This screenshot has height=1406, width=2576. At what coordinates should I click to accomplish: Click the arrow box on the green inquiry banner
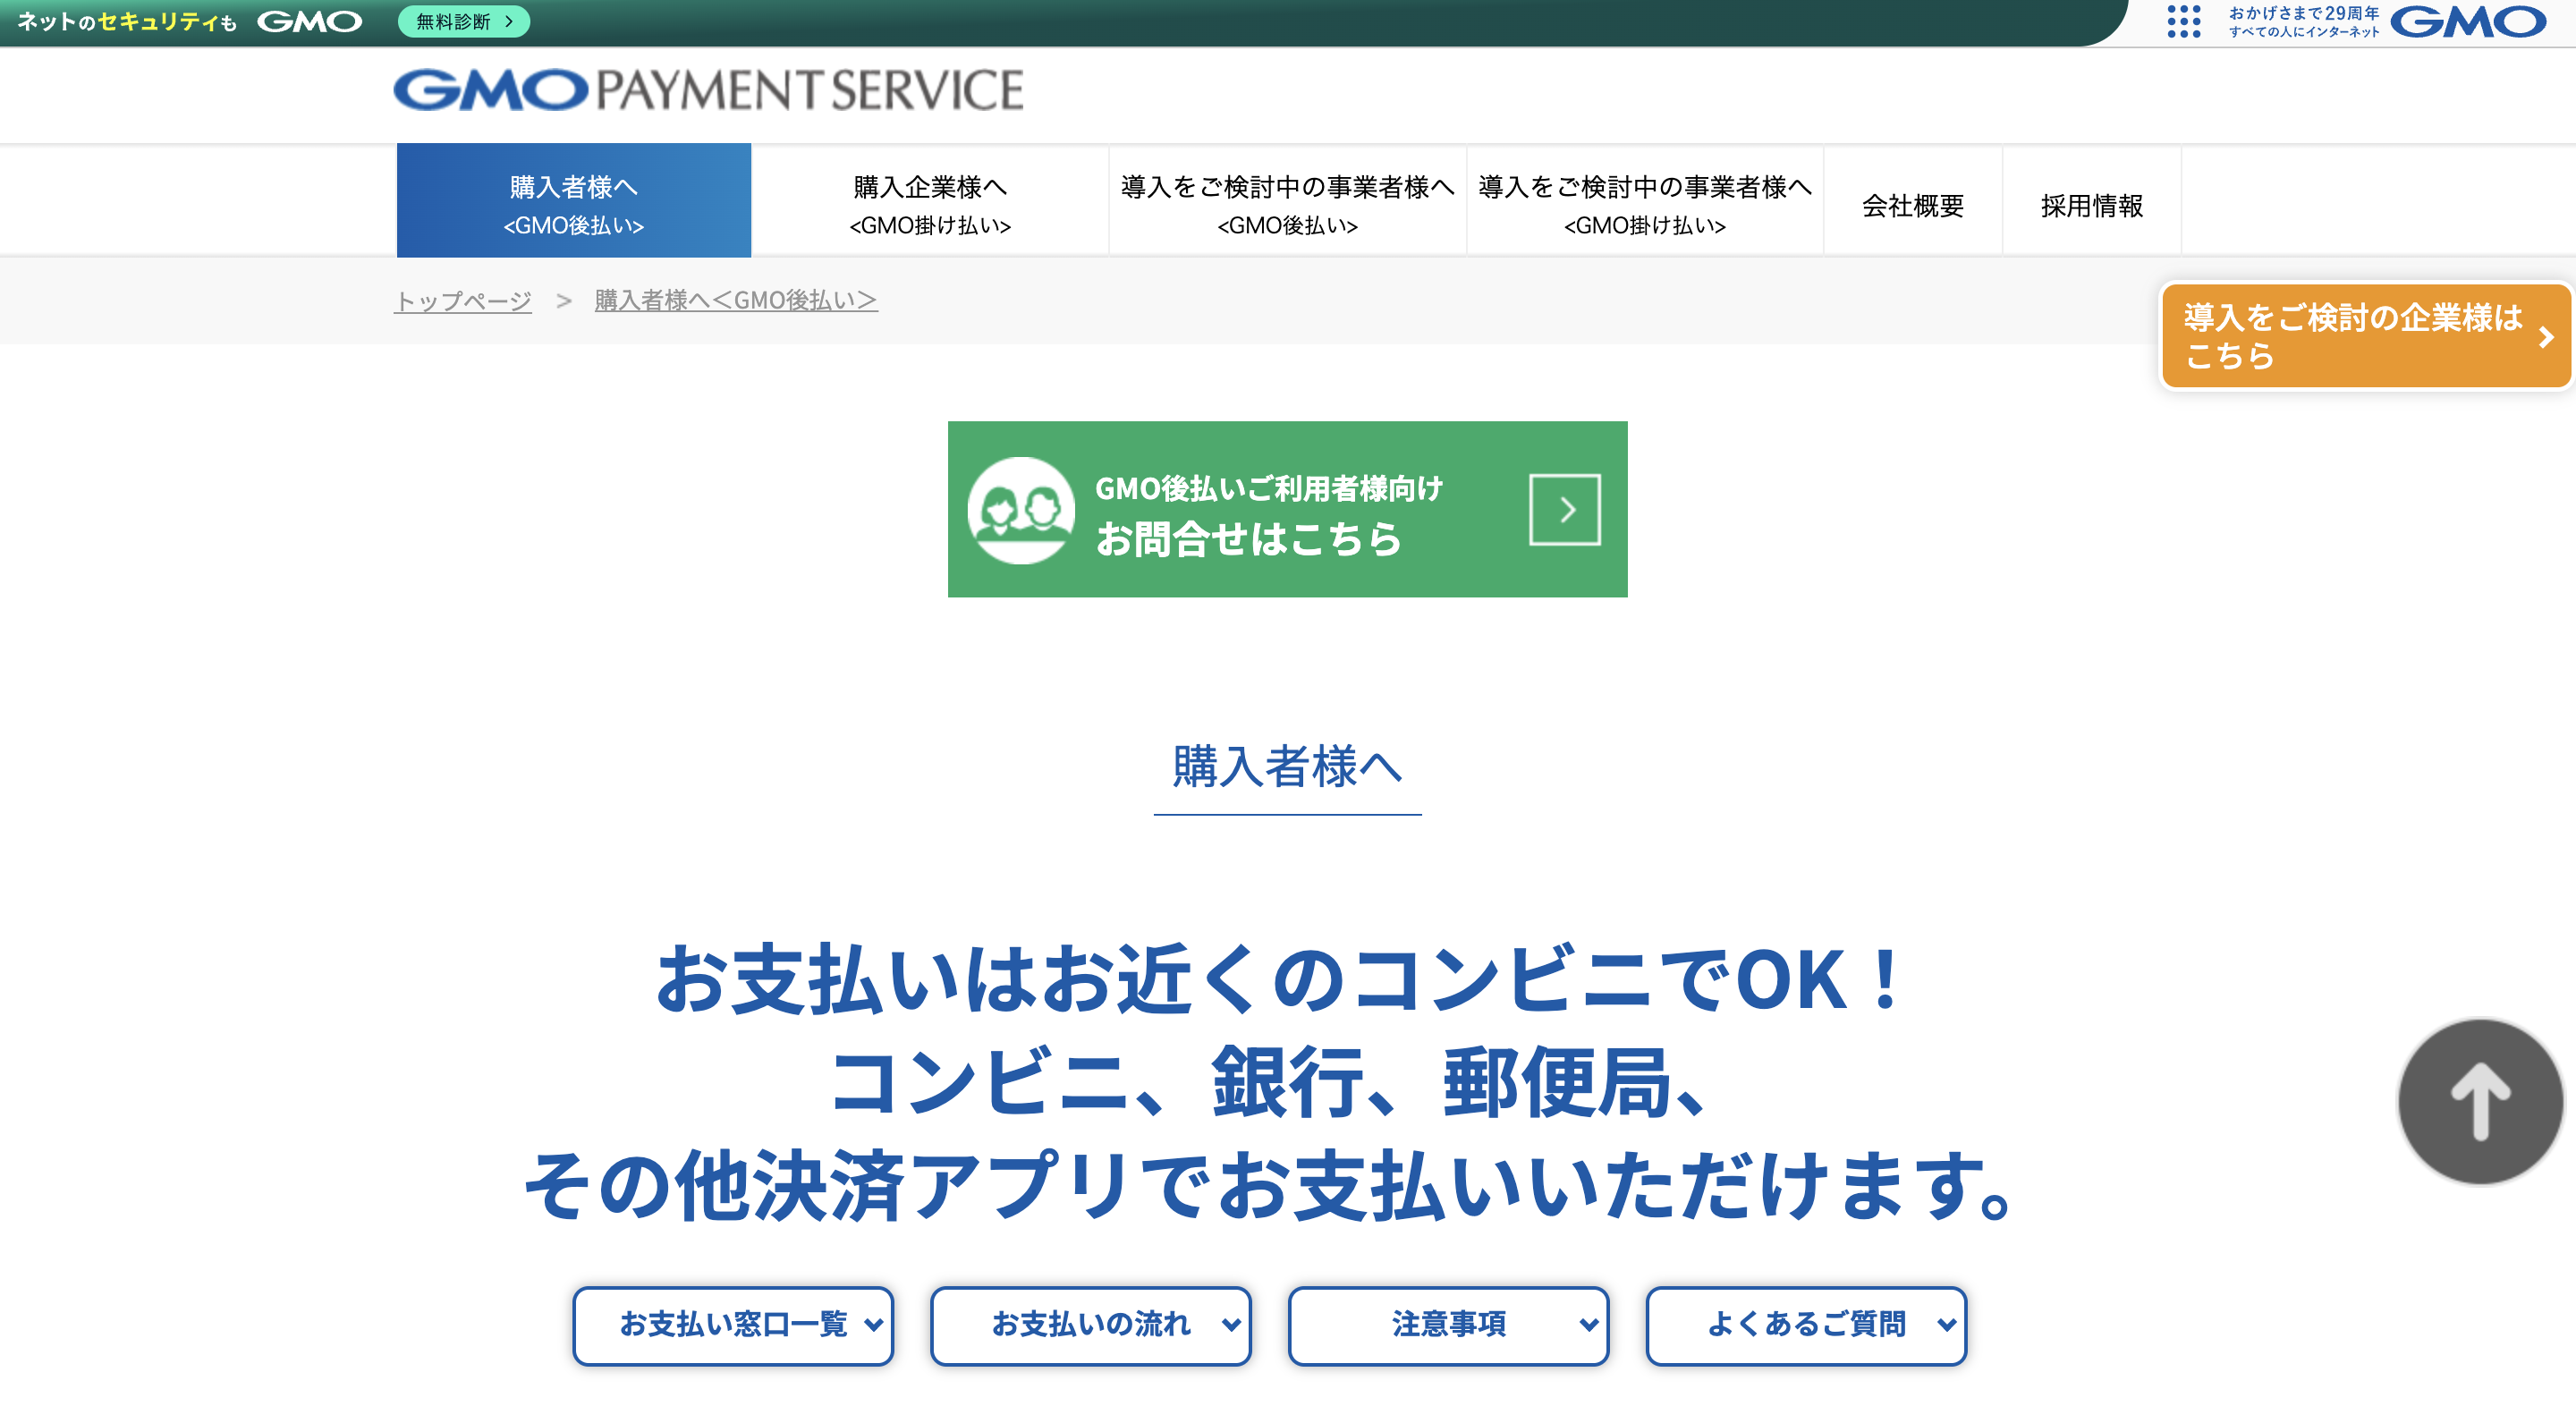tap(1565, 509)
